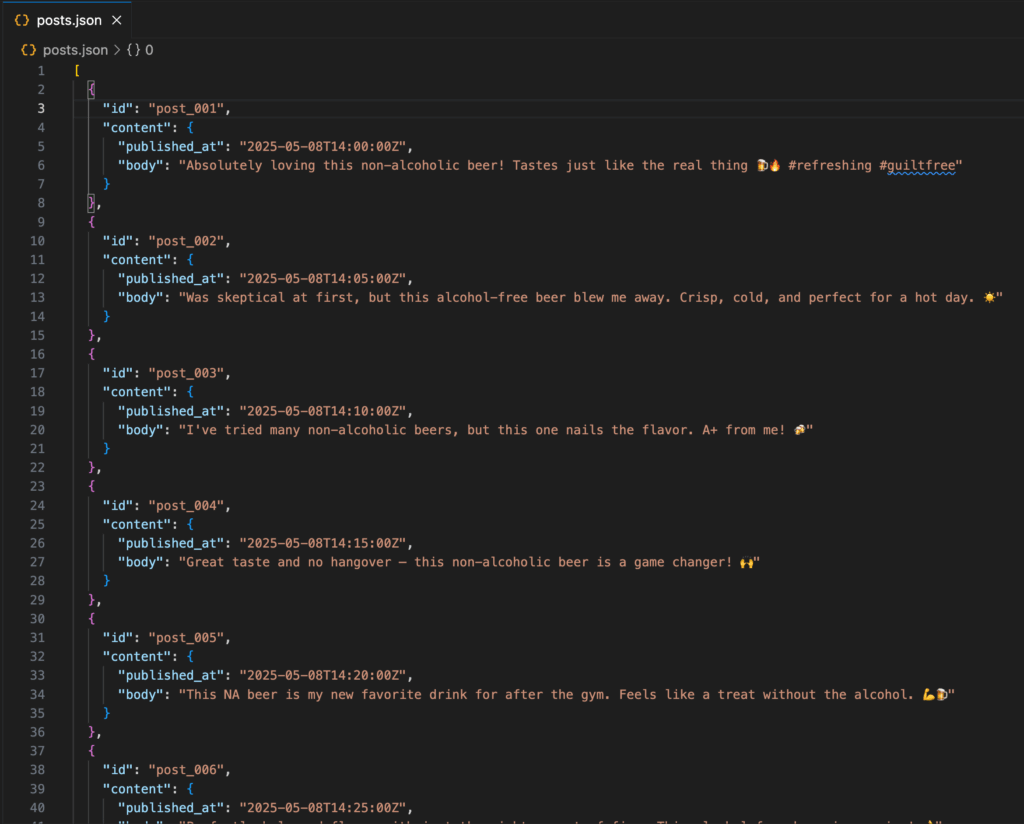Click the "post_006" id value
Screen dimensions: 1024x824
click(186, 770)
